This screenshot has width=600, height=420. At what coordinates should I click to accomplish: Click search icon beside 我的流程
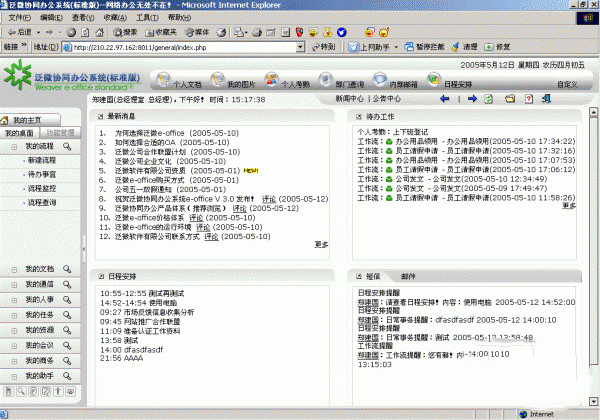[68, 147]
